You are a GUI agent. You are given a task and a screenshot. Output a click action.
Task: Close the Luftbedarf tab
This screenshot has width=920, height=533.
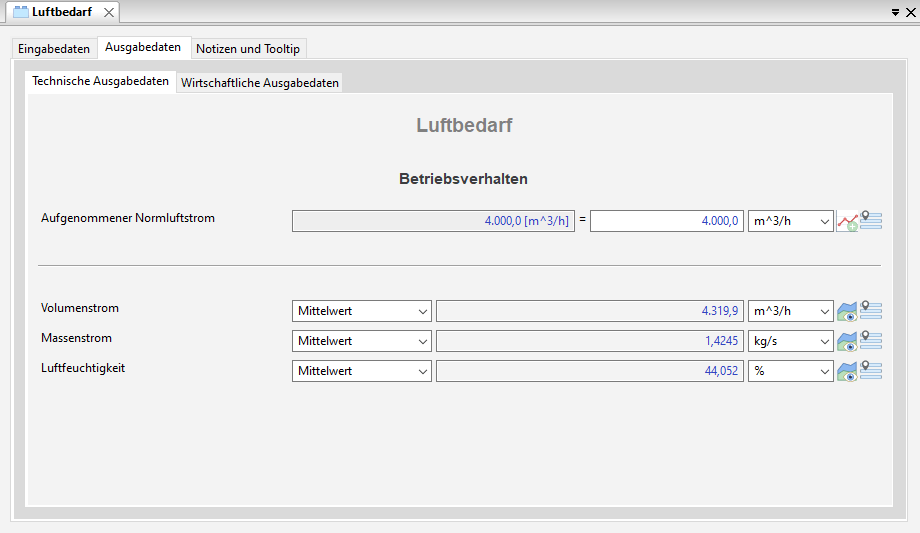point(109,12)
